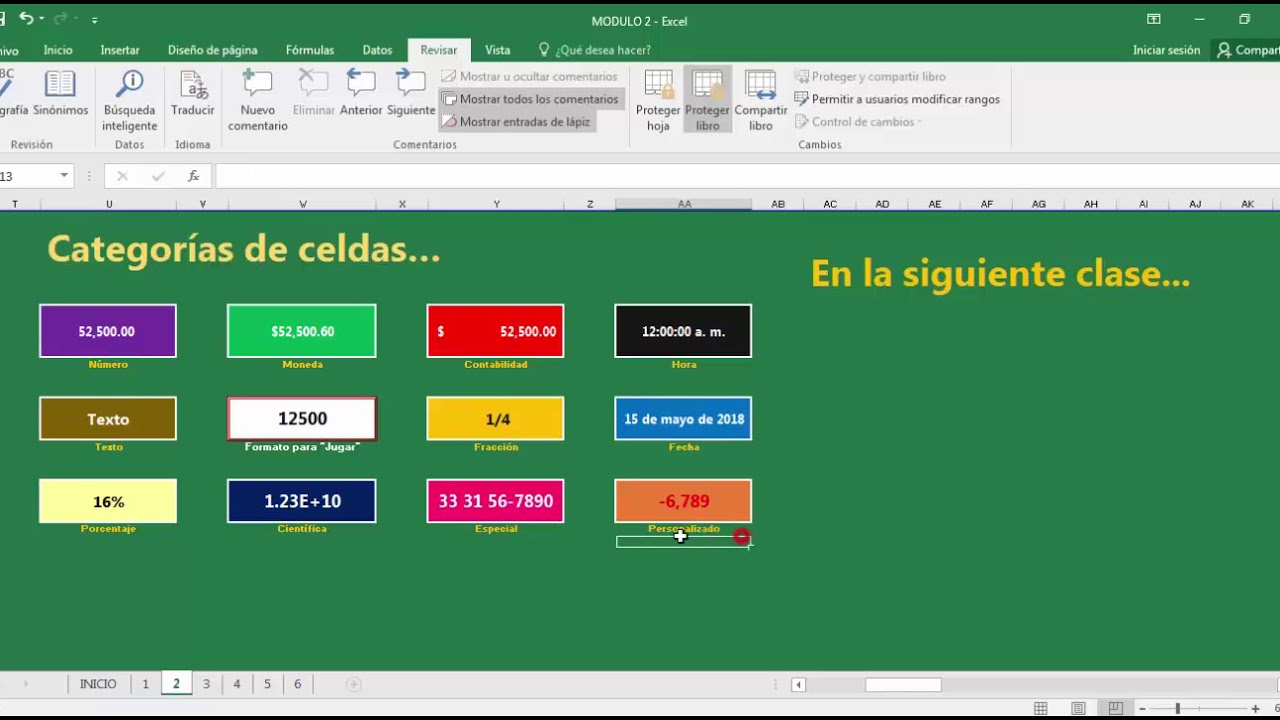Select the orange -6,789 Personalizado cell

pos(683,501)
